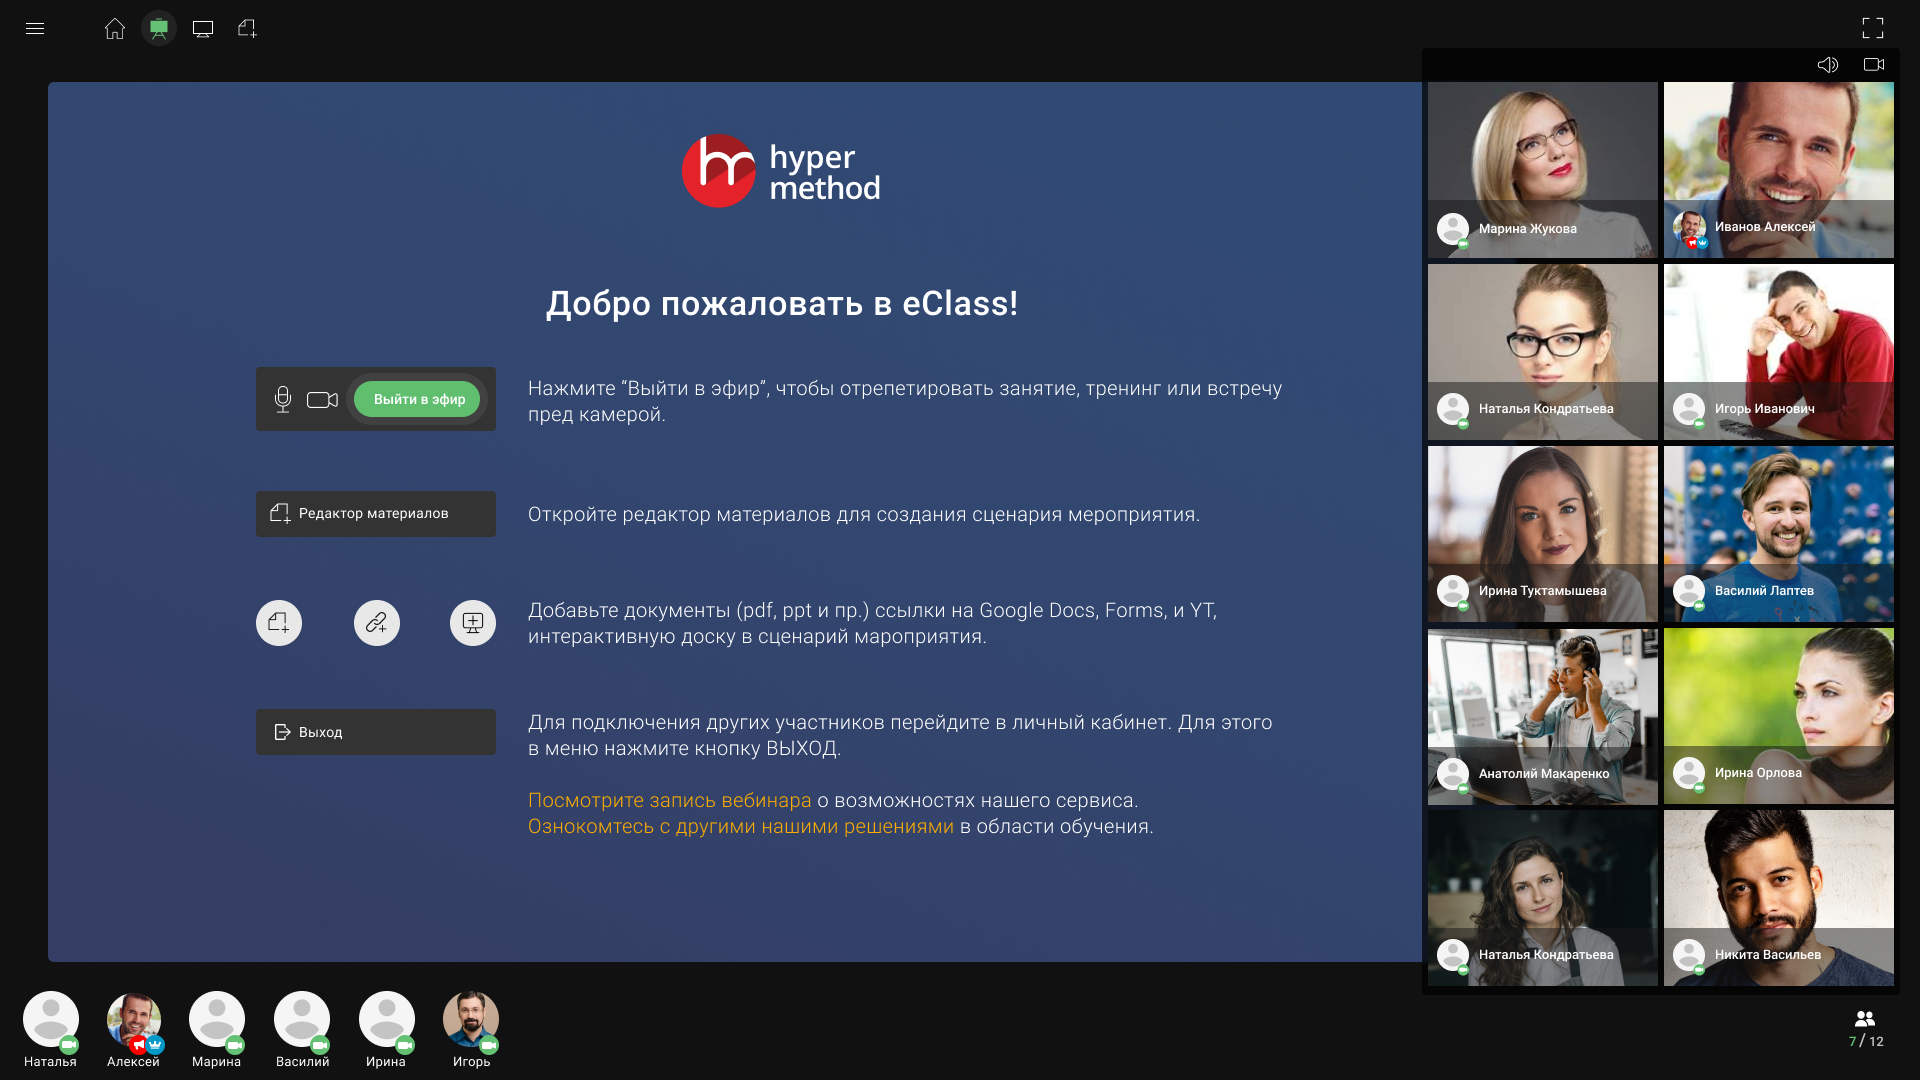Open link Ознакомтесь с другими нашими решениями

tap(741, 827)
